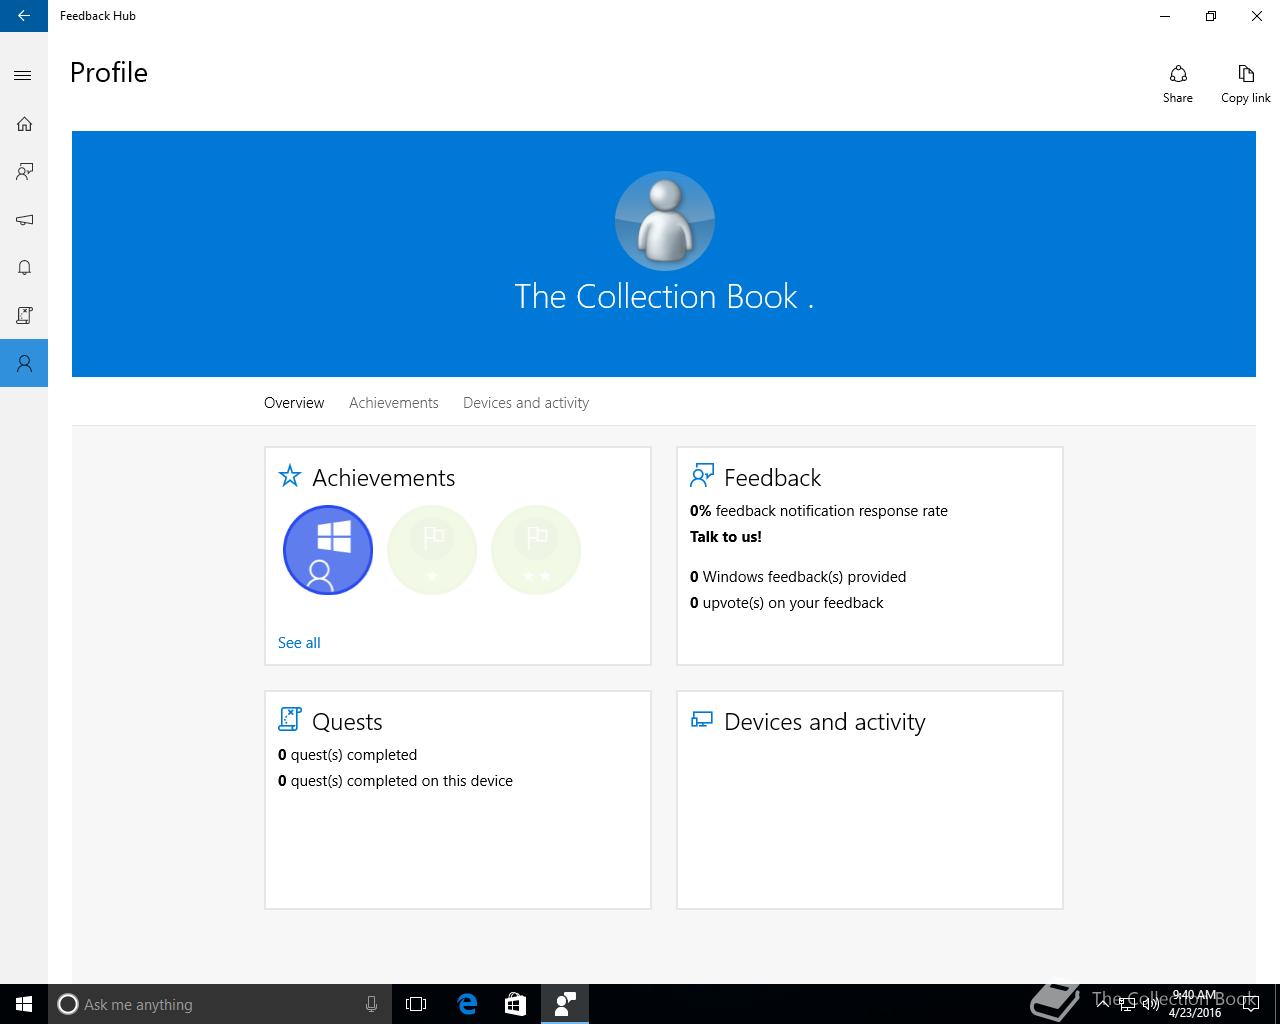Open the two-star flag achievement badge
The height and width of the screenshot is (1024, 1280).
[x=536, y=550]
